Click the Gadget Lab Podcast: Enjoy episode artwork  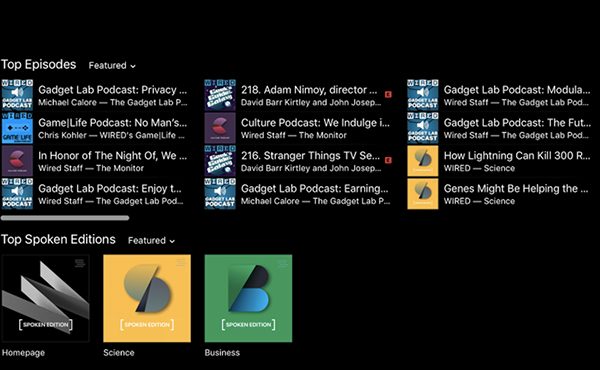coord(17,194)
